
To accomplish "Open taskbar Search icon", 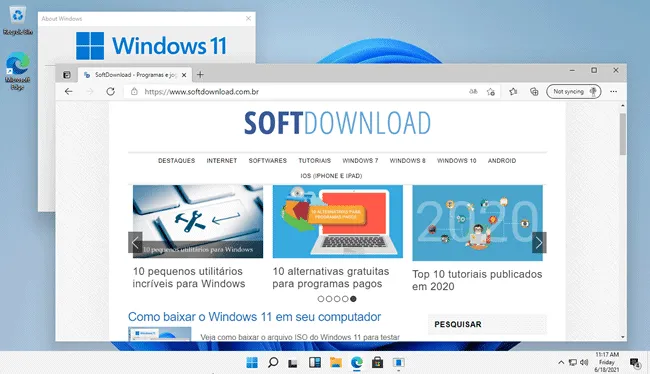I will point(273,362).
